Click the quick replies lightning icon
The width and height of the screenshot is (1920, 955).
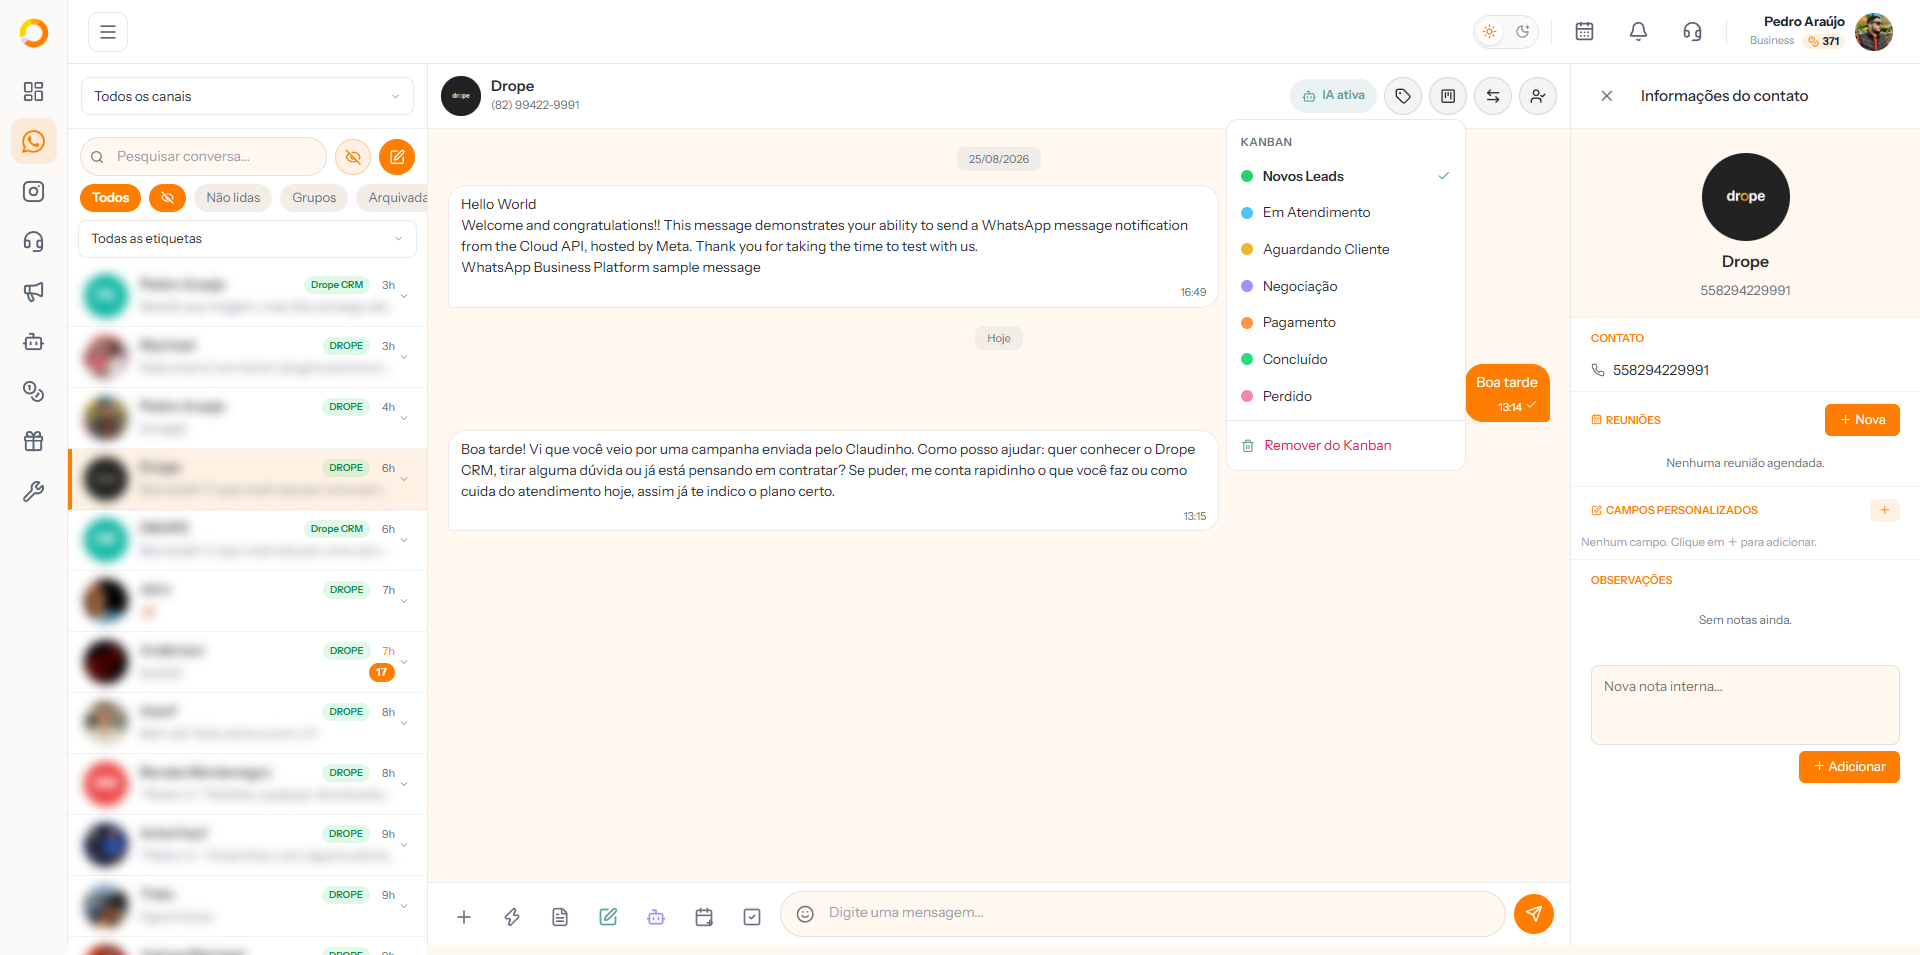click(512, 916)
